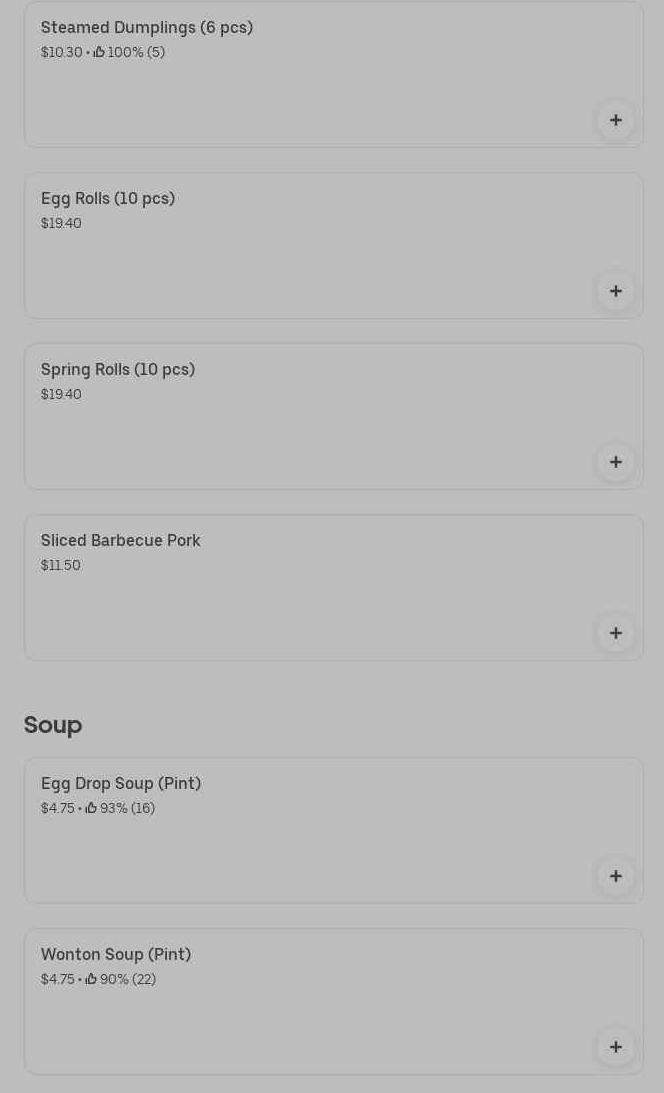
Task: View the Sliced Barbecue Pork item name
Action: coord(121,541)
